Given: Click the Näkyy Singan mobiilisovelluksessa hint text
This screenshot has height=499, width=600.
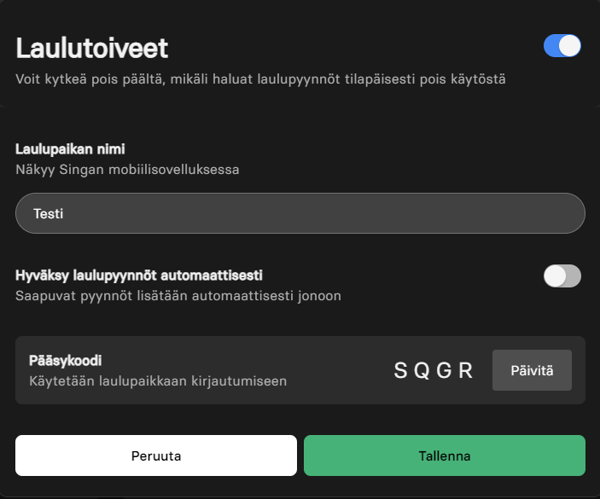Looking at the screenshot, I should [x=127, y=170].
